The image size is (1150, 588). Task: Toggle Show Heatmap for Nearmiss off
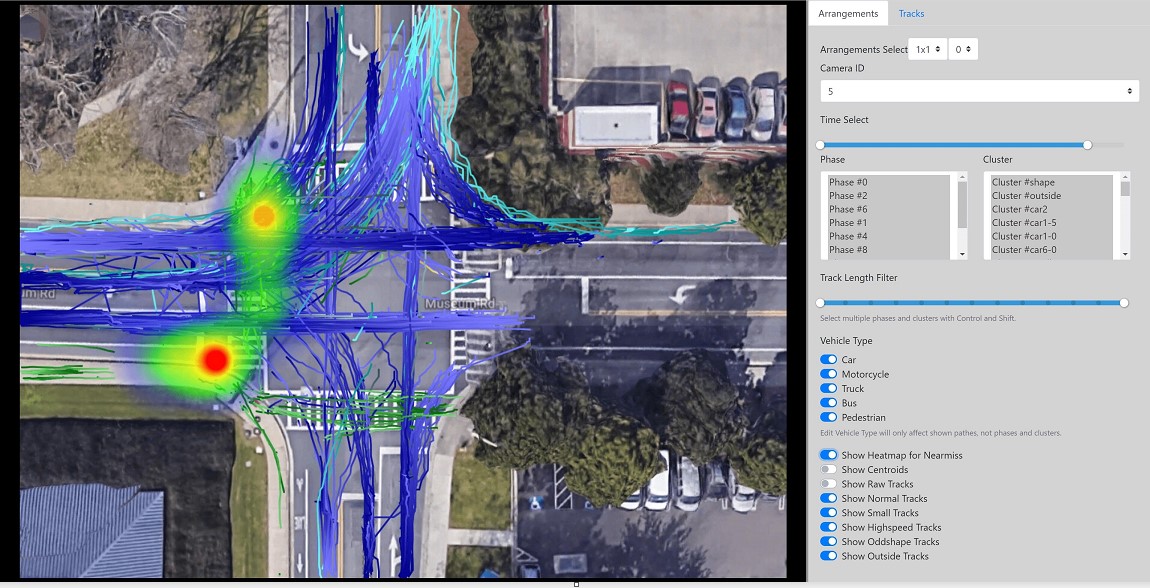click(x=828, y=455)
